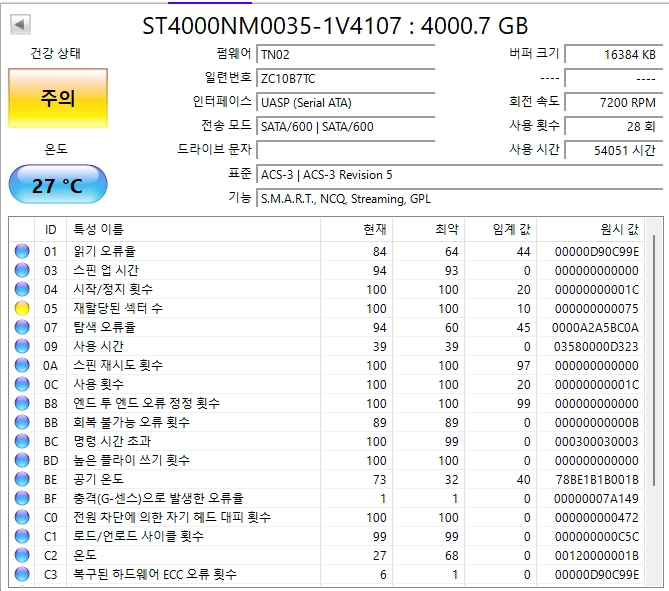This screenshot has height=591, width=669.
Task: Click the raw value 00120000001B
Action: tap(596, 556)
